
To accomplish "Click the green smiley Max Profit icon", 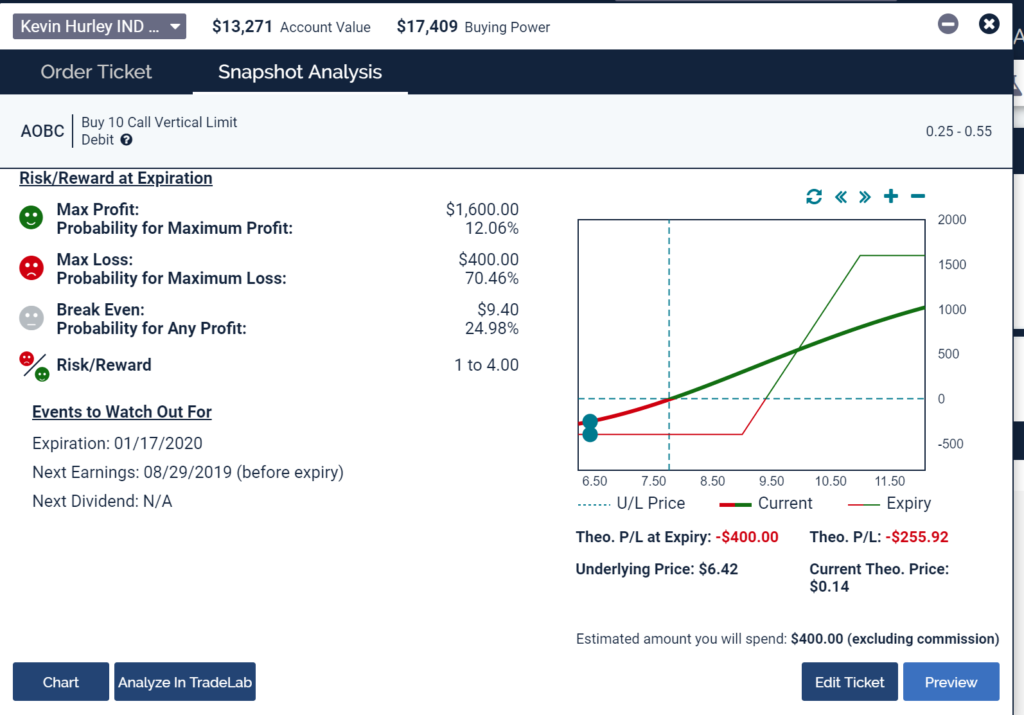I will pos(32,218).
